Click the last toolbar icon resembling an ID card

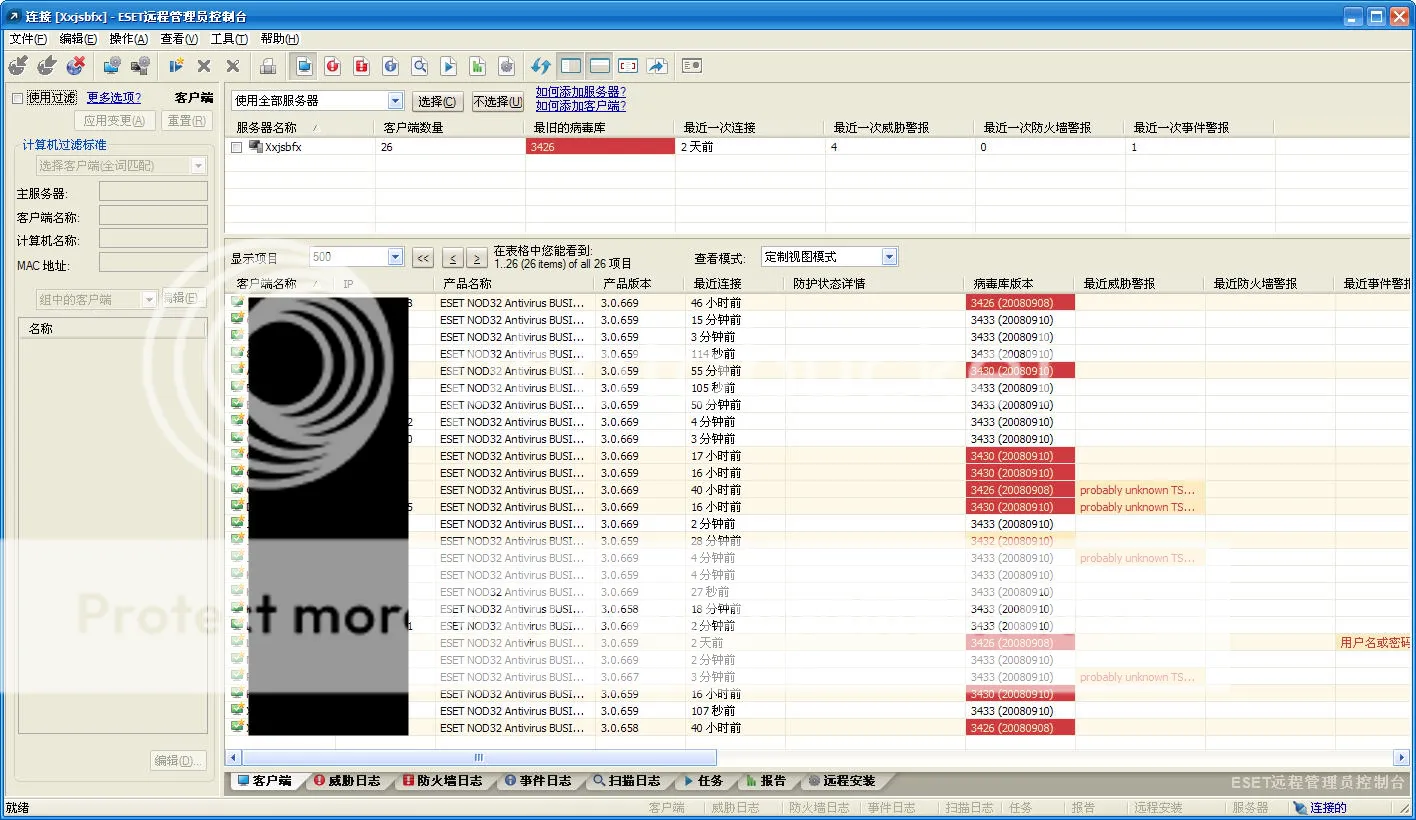coord(692,66)
